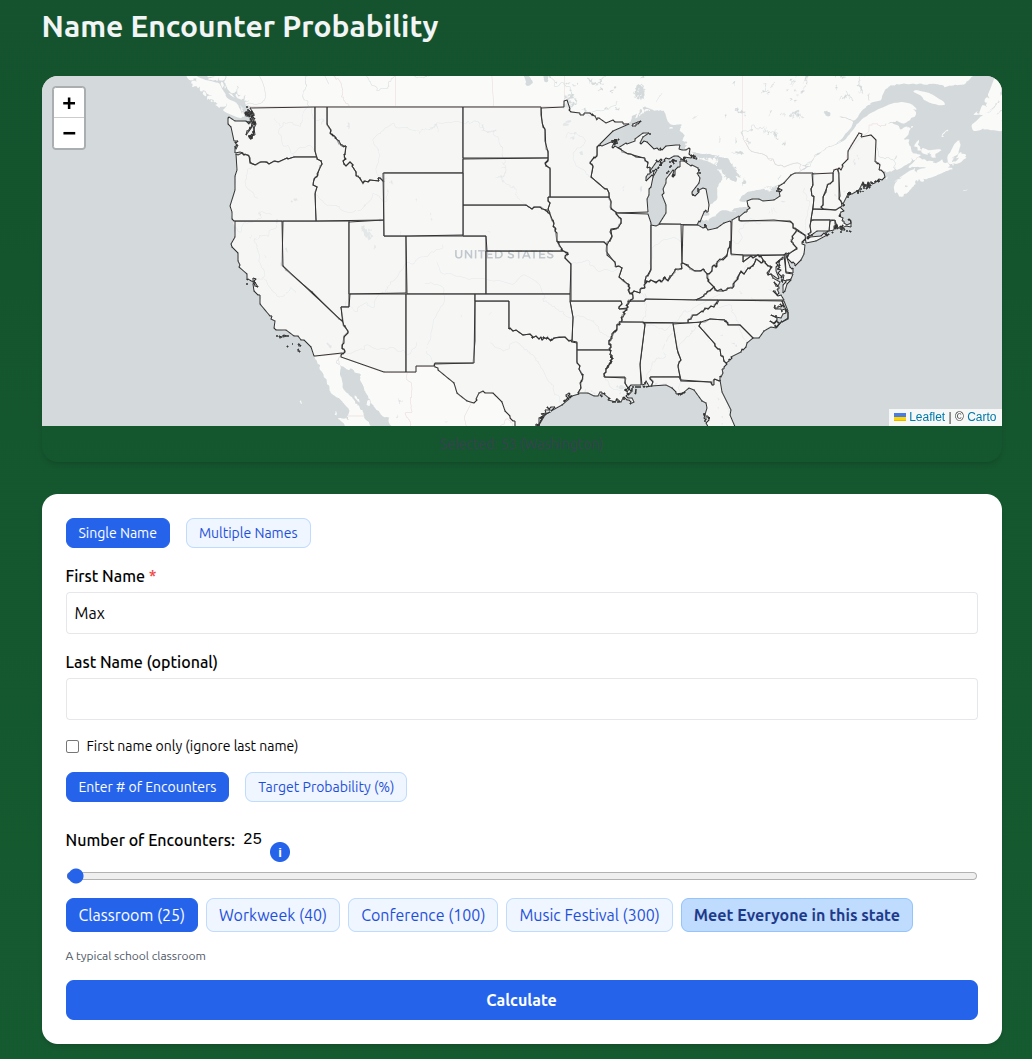Open the Number of Encounters info tooltip
1032x1059 pixels.
coord(280,852)
